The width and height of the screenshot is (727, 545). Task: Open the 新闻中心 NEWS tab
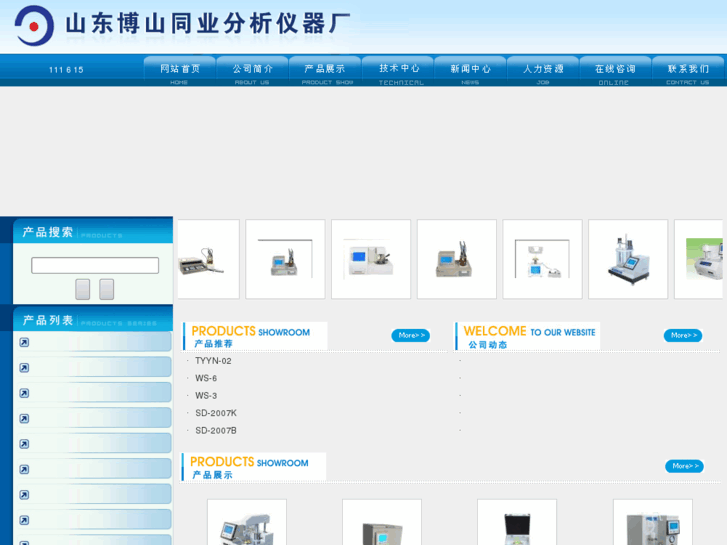[x=470, y=71]
